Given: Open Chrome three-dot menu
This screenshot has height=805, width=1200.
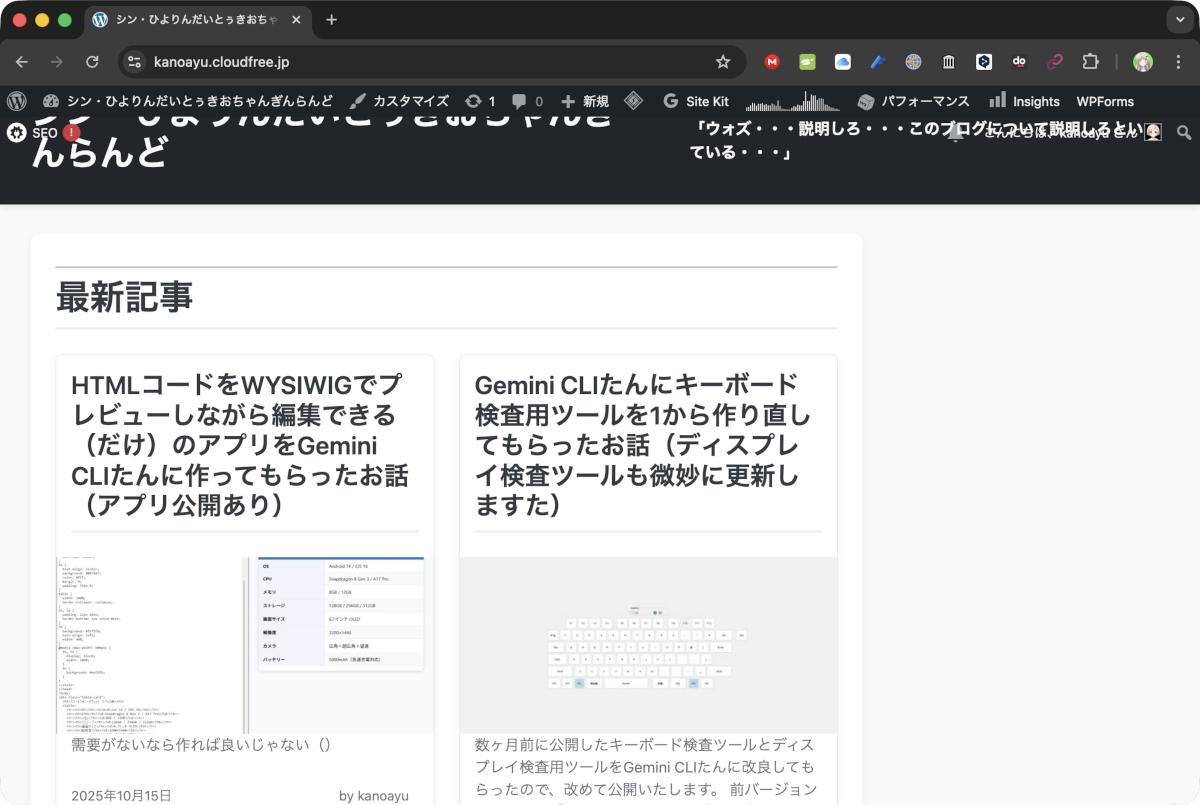Looking at the screenshot, I should [1176, 62].
